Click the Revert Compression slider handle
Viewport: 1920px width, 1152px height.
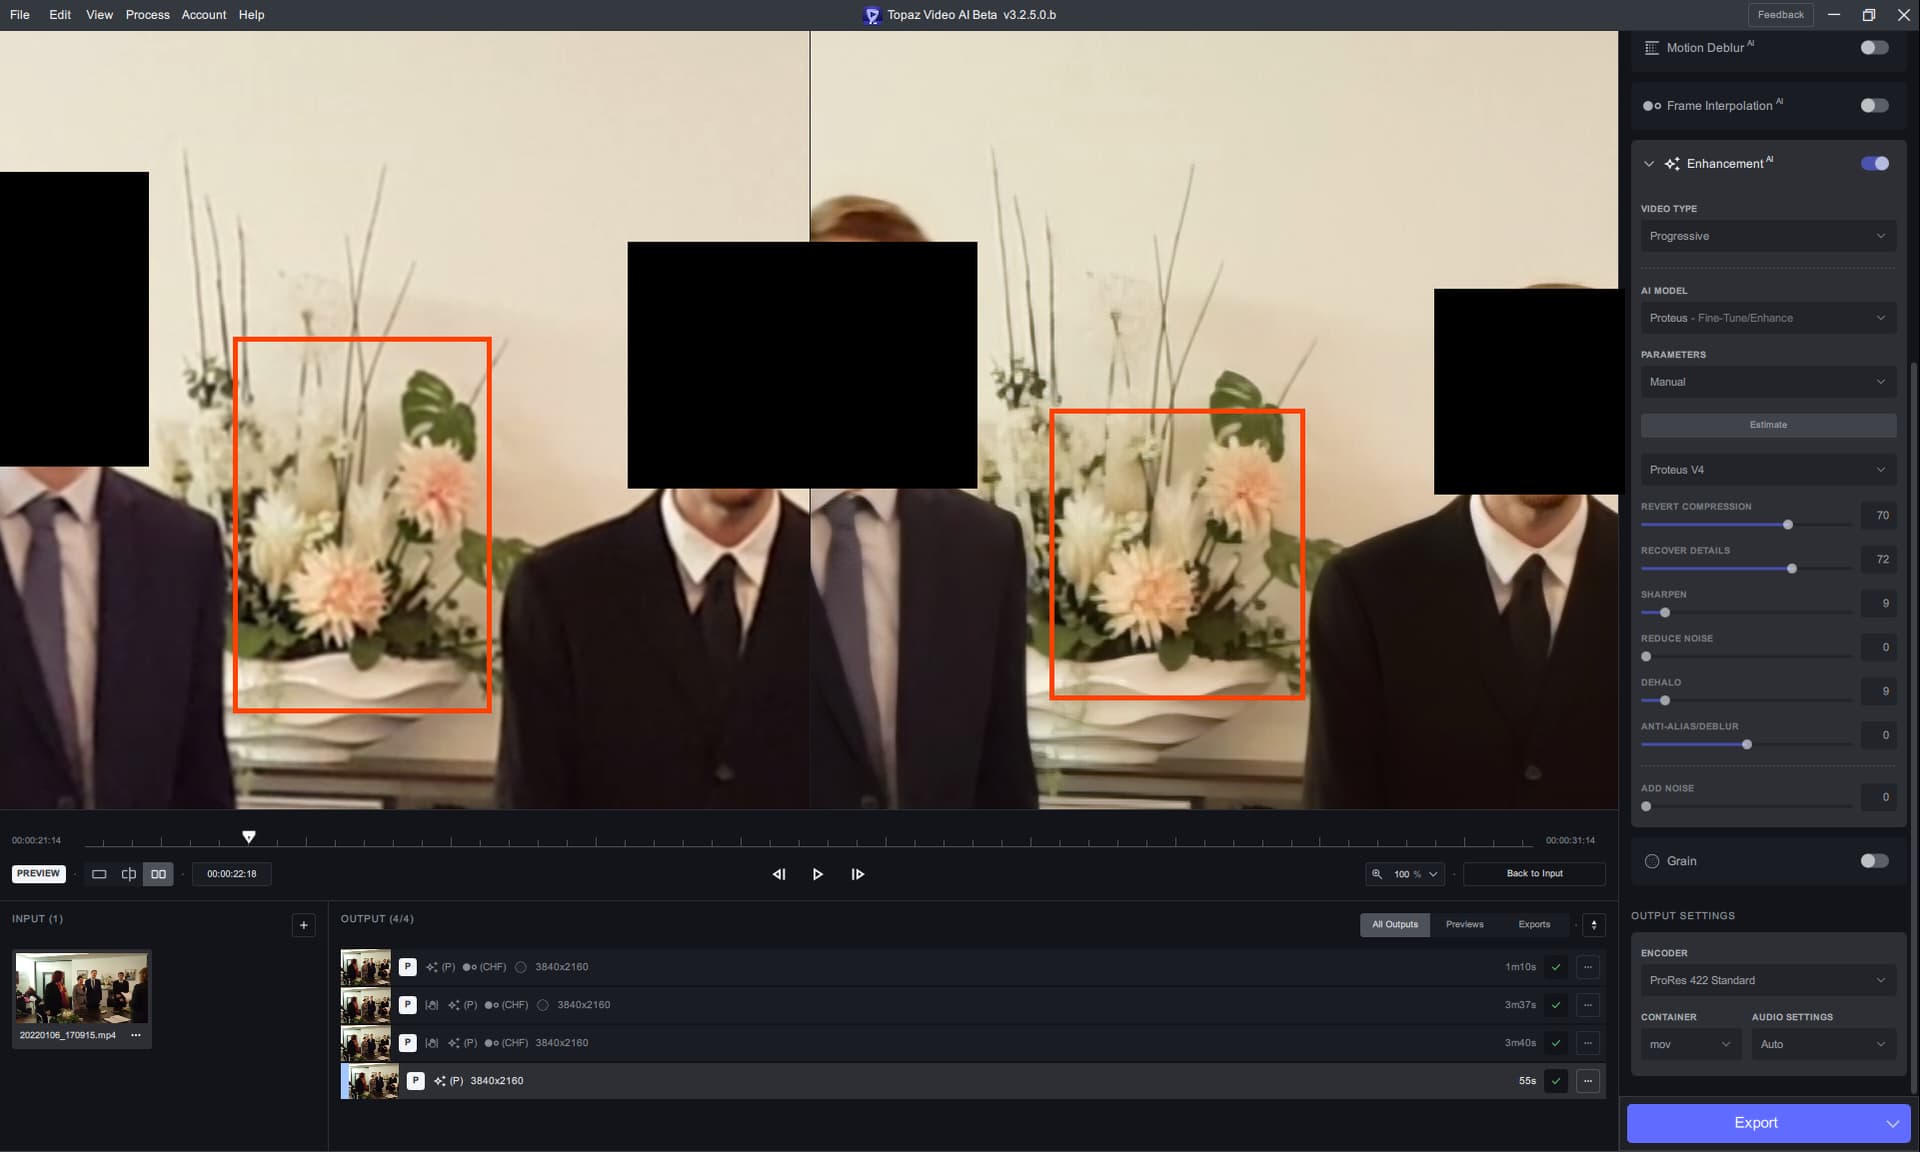[1788, 525]
